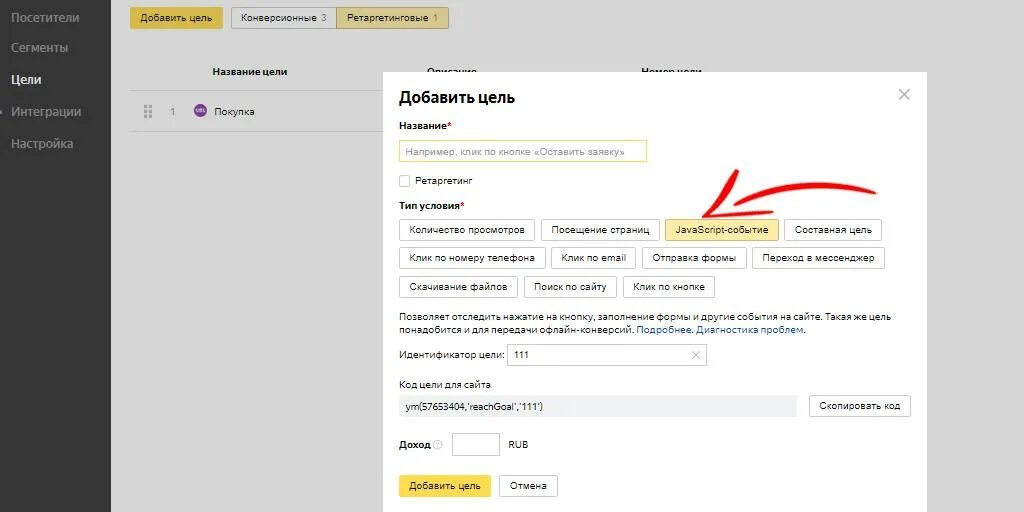The width and height of the screenshot is (1024, 512).
Task: Select Скачивание файлов condition type
Action: pos(458,287)
